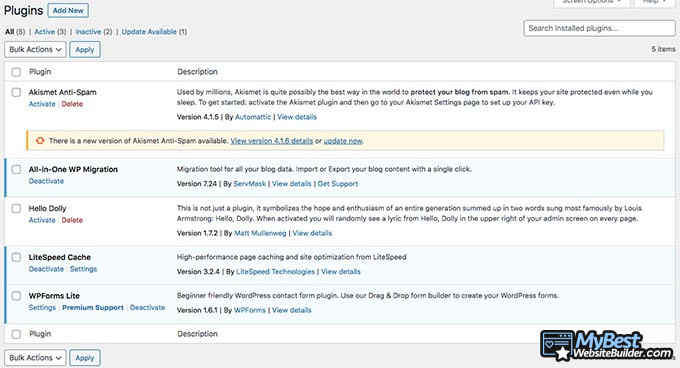
Task: Deactivate the LiteSpeed Cache plugin
Action: tap(46, 269)
